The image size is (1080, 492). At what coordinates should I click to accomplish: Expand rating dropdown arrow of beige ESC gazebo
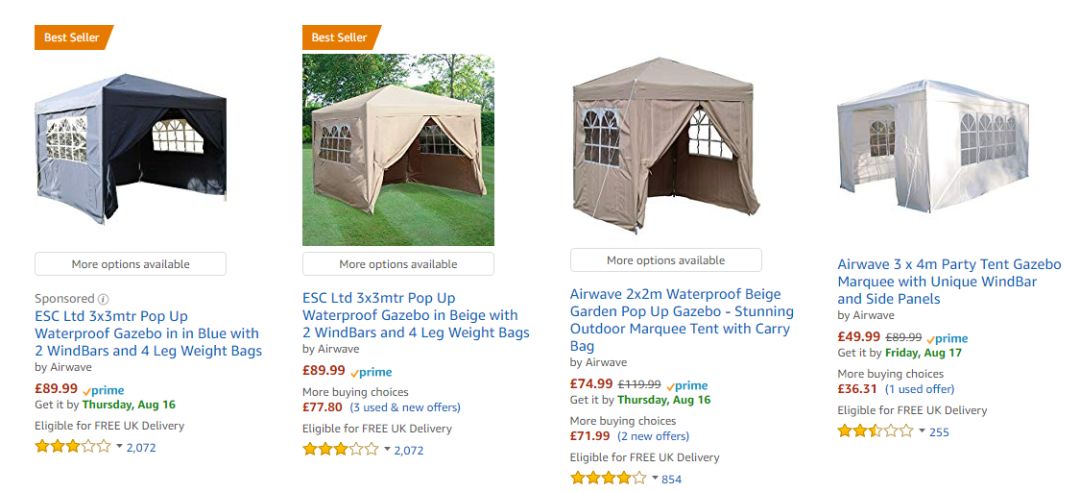[x=387, y=449]
